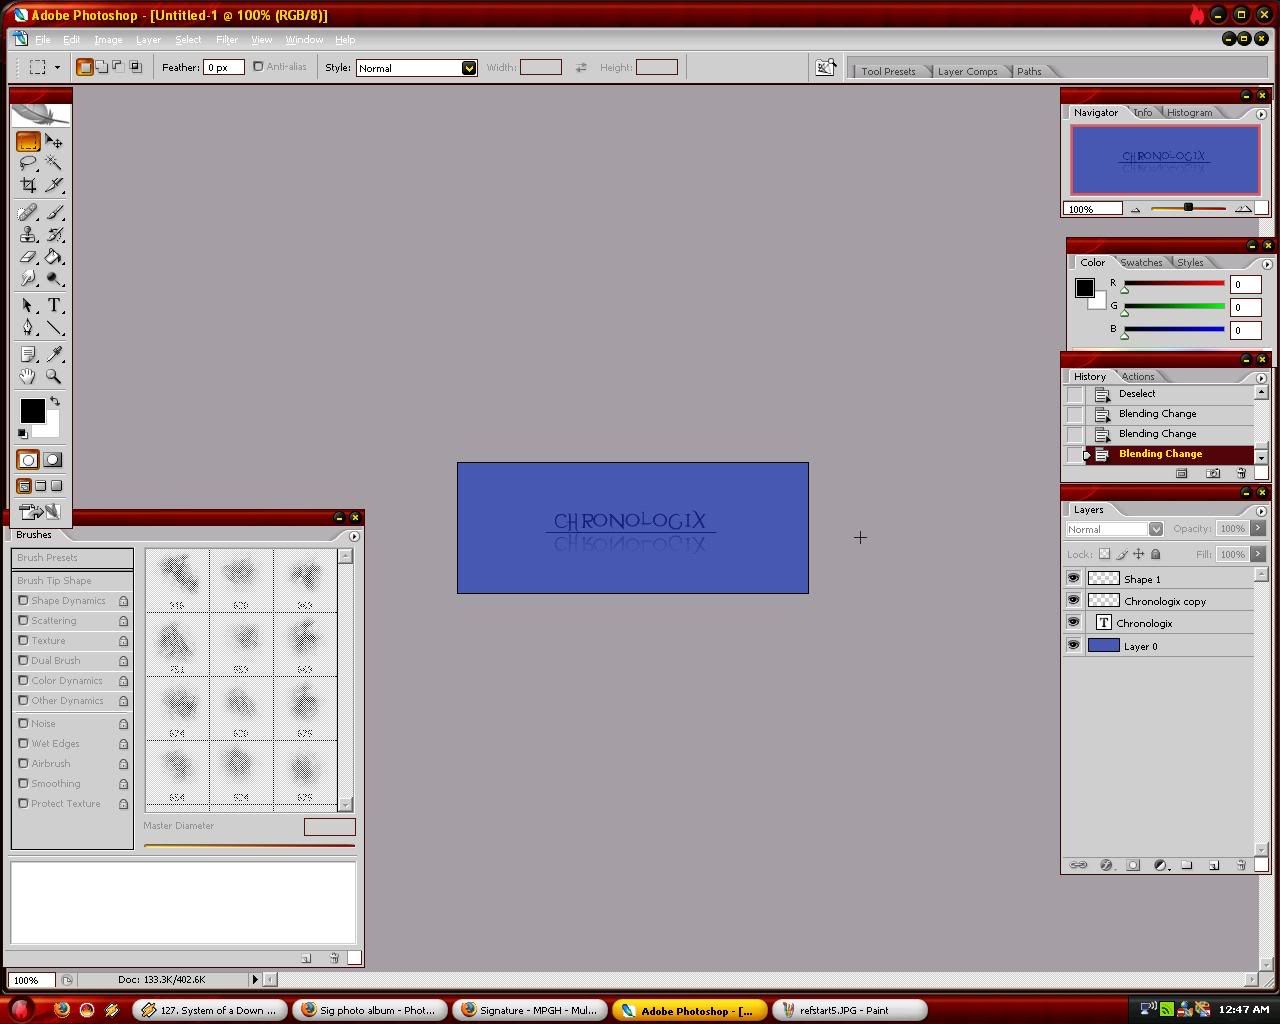Select the Path Selection tool
This screenshot has height=1024, width=1280.
point(28,306)
